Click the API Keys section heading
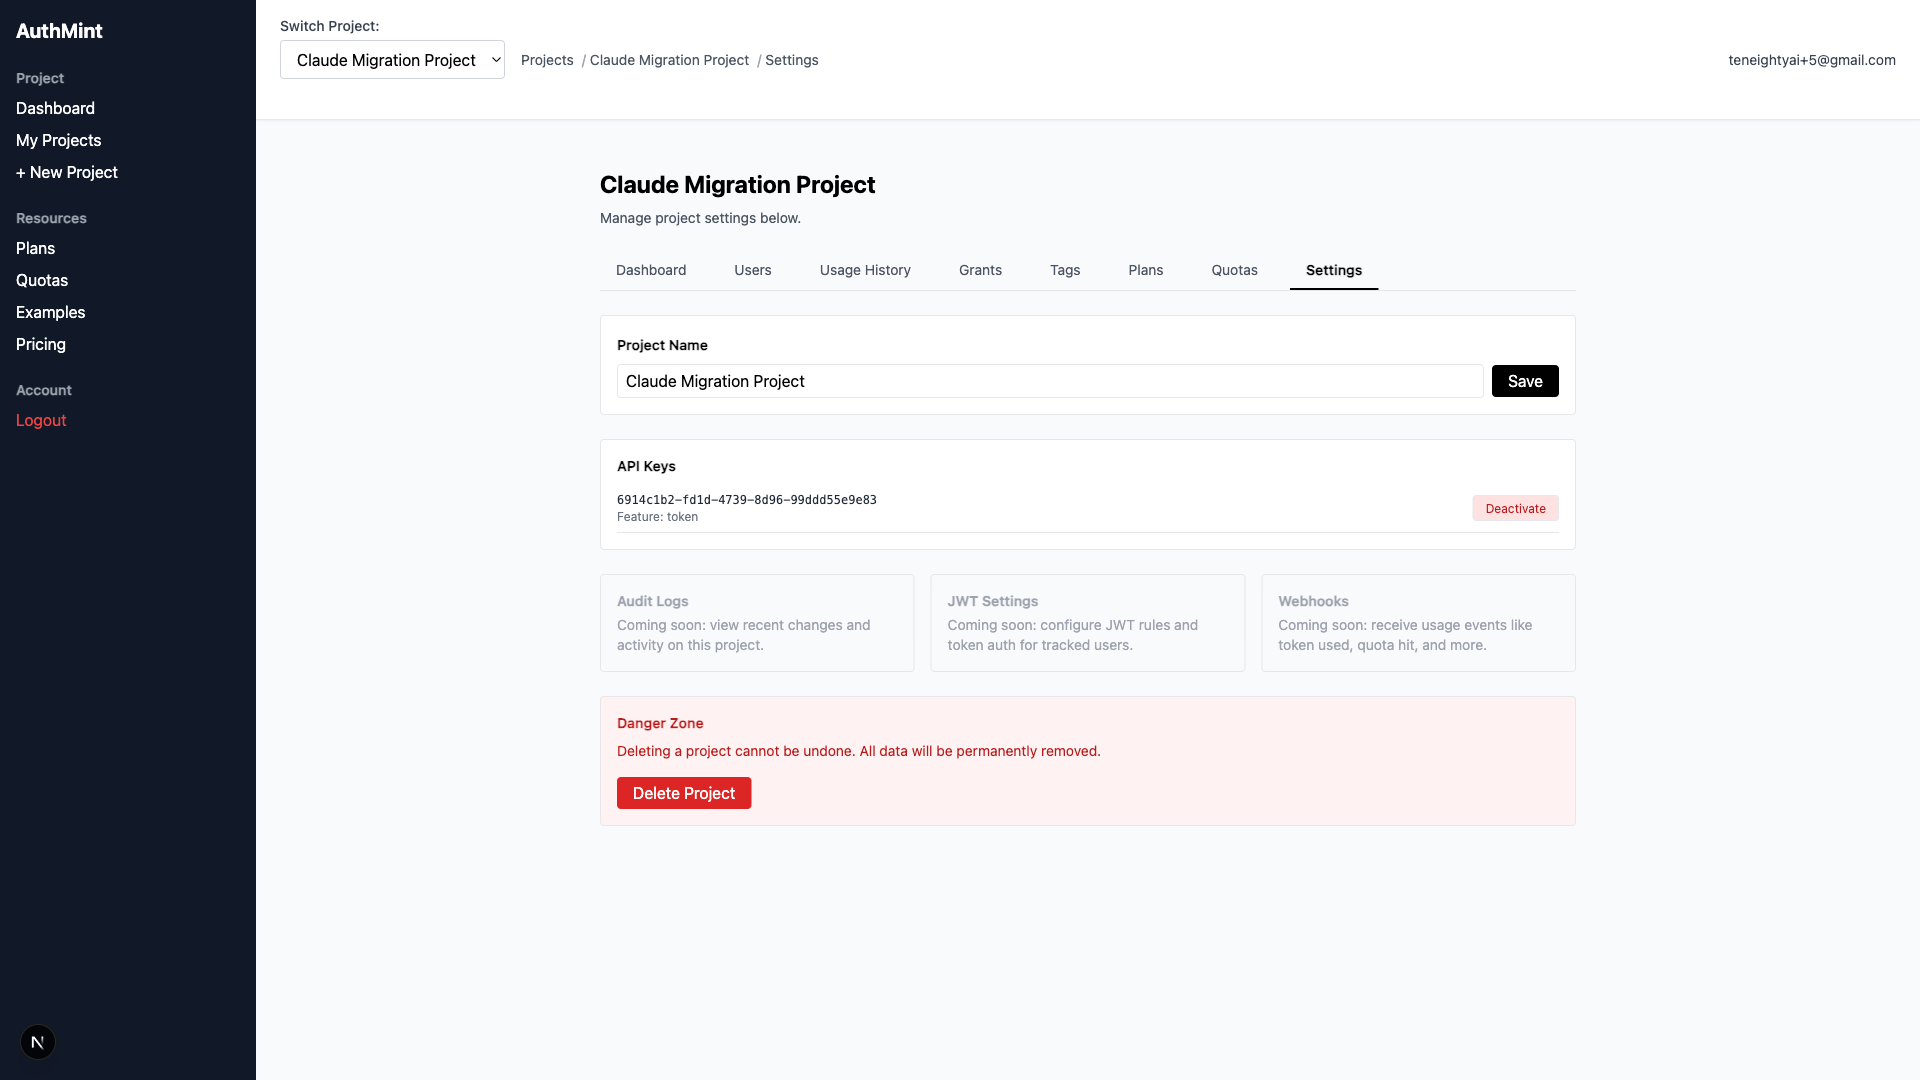Screen dimensions: 1920x1080 click(646, 466)
